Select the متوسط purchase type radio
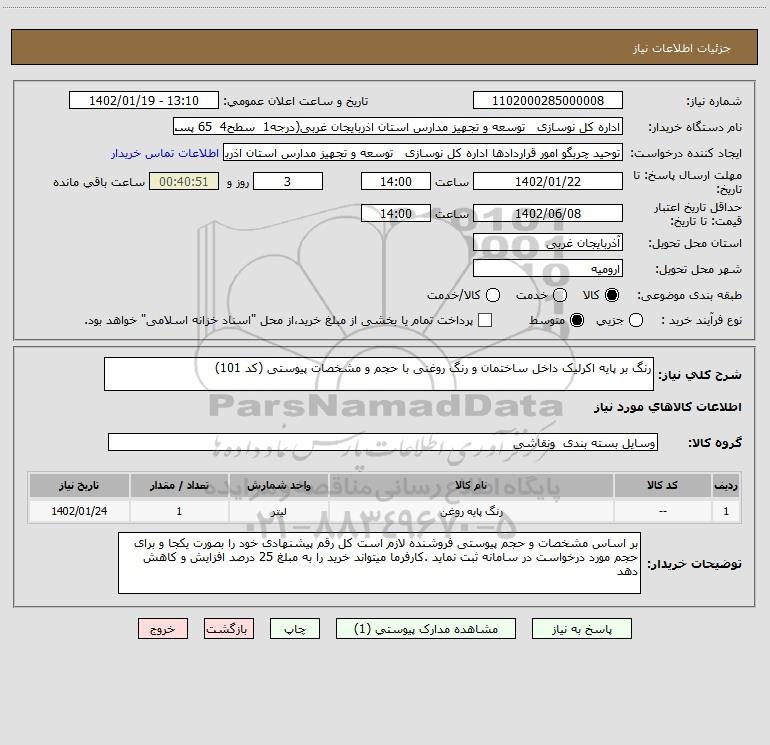770x745 pixels. (x=577, y=320)
